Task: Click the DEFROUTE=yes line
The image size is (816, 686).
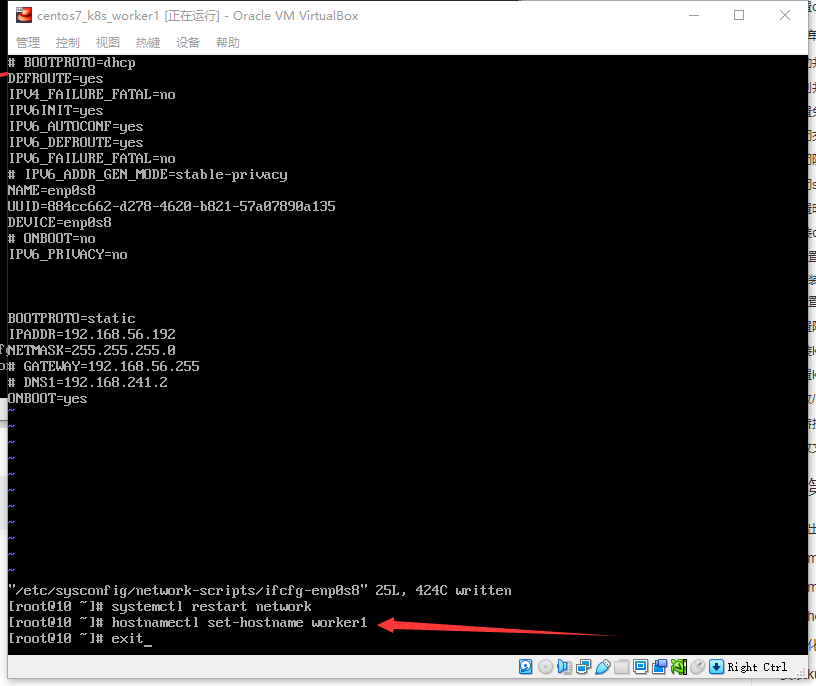Action: [56, 79]
